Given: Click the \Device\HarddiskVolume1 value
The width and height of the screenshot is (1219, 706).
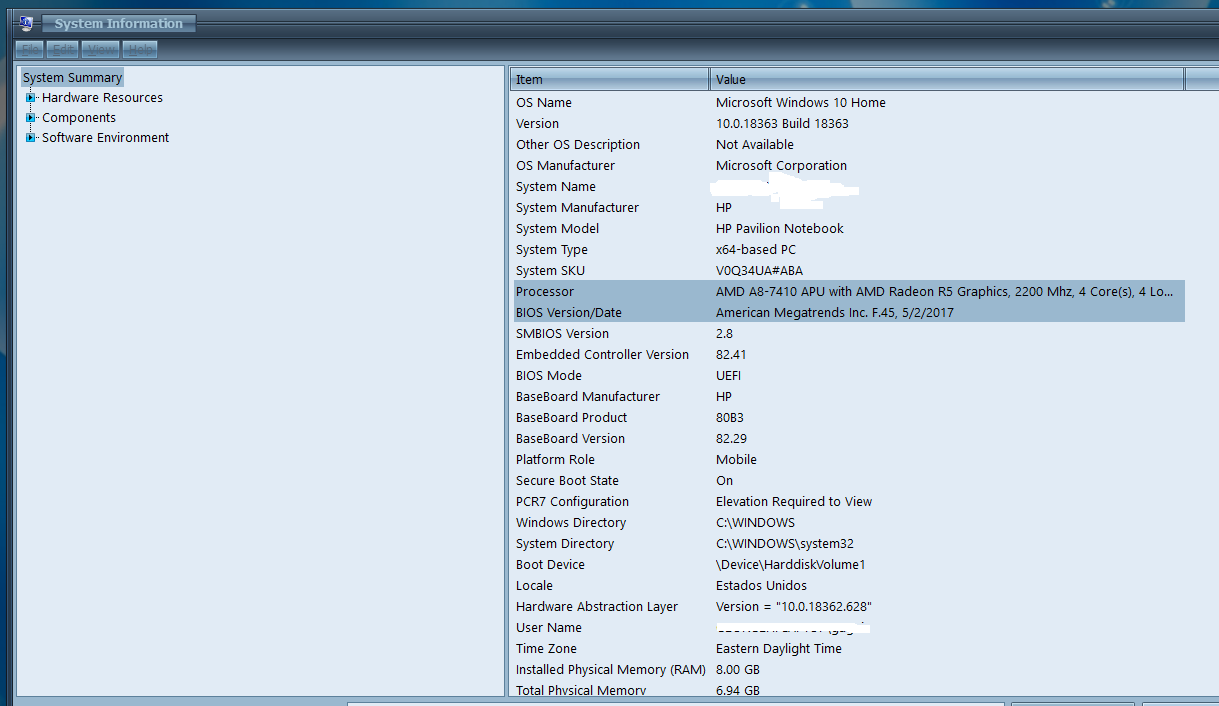Looking at the screenshot, I should point(791,565).
